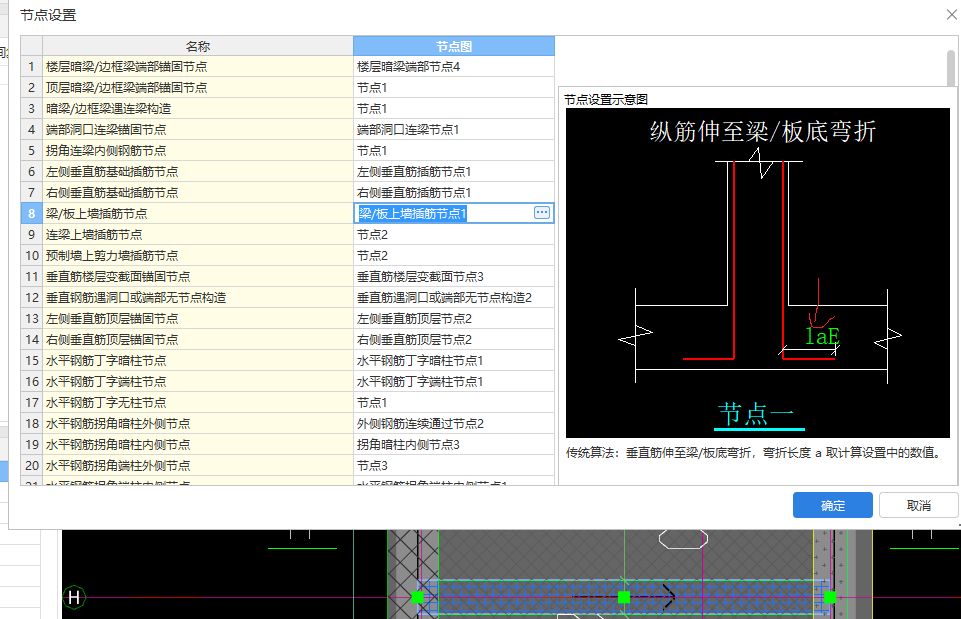The width and height of the screenshot is (961, 619).
Task: Select row 水平钢筋拐角端柱外侧节点
Action: pos(197,465)
